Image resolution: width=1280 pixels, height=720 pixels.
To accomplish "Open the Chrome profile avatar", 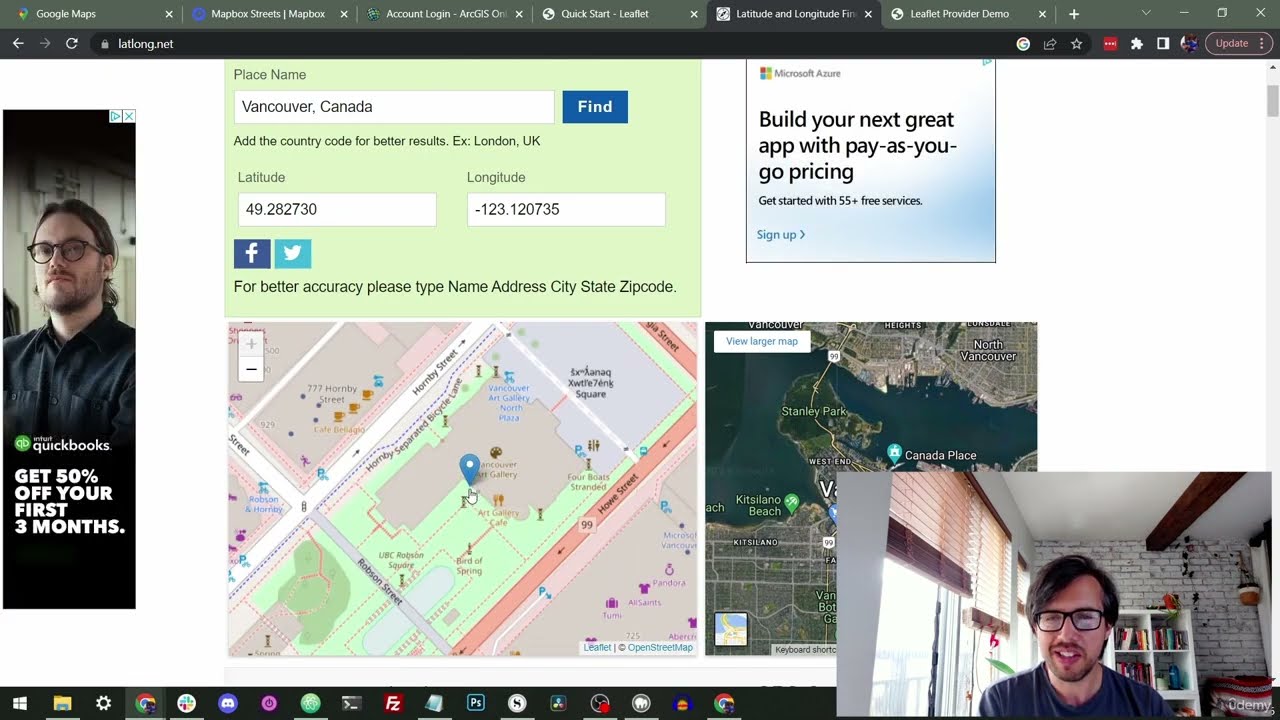I will [x=1189, y=44].
